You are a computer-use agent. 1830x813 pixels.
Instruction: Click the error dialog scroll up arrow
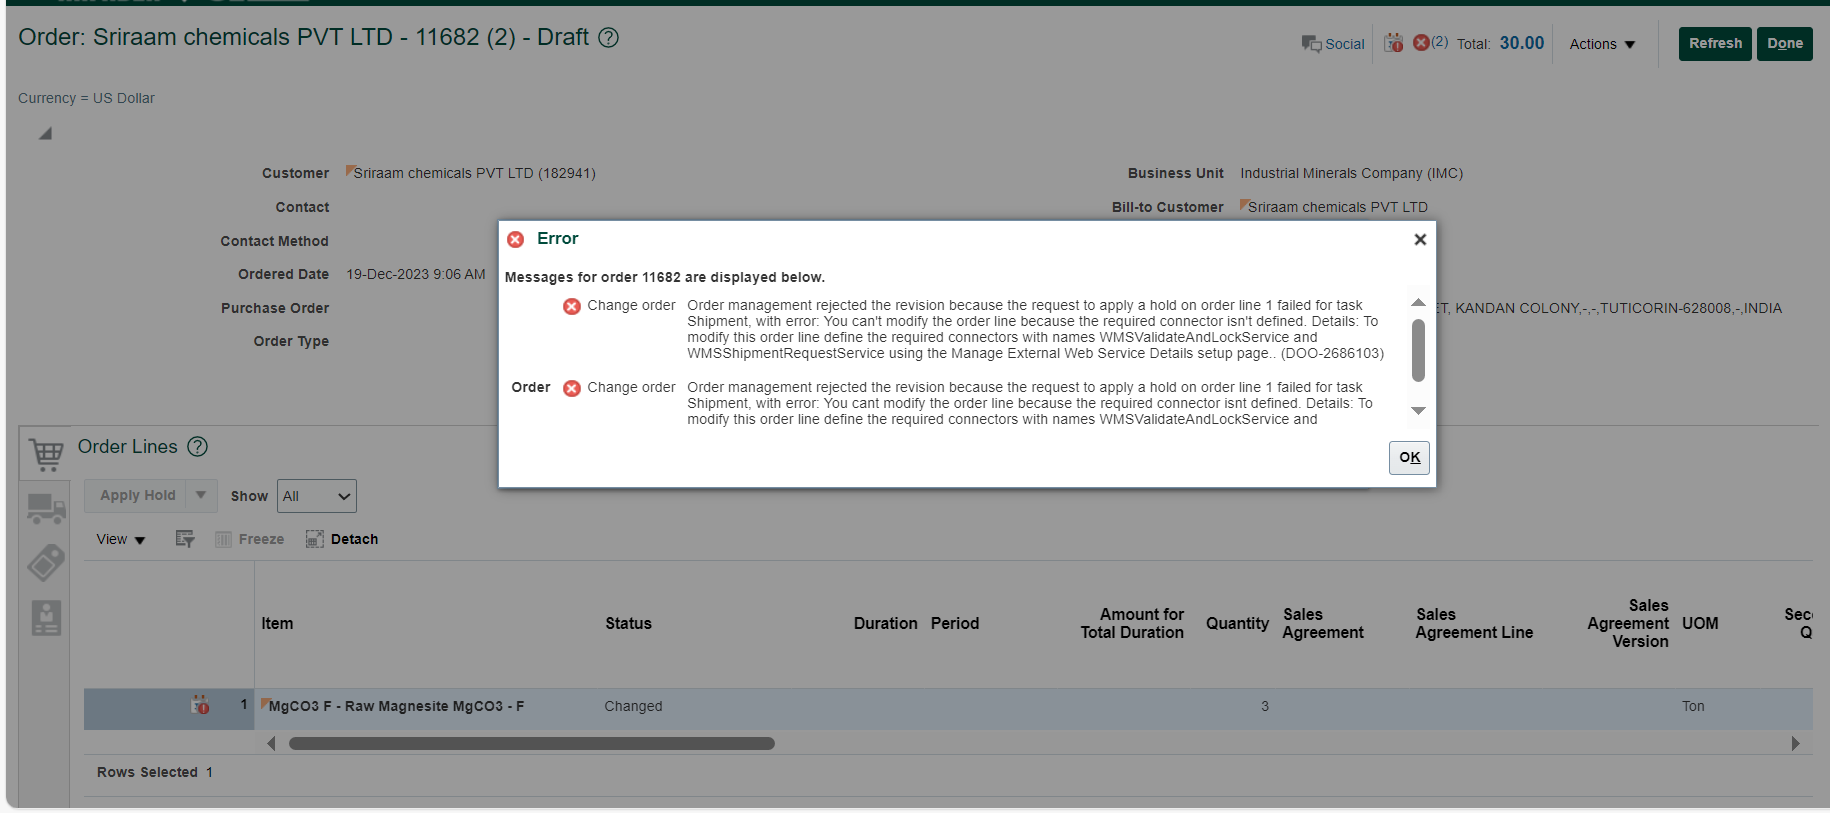click(x=1418, y=302)
